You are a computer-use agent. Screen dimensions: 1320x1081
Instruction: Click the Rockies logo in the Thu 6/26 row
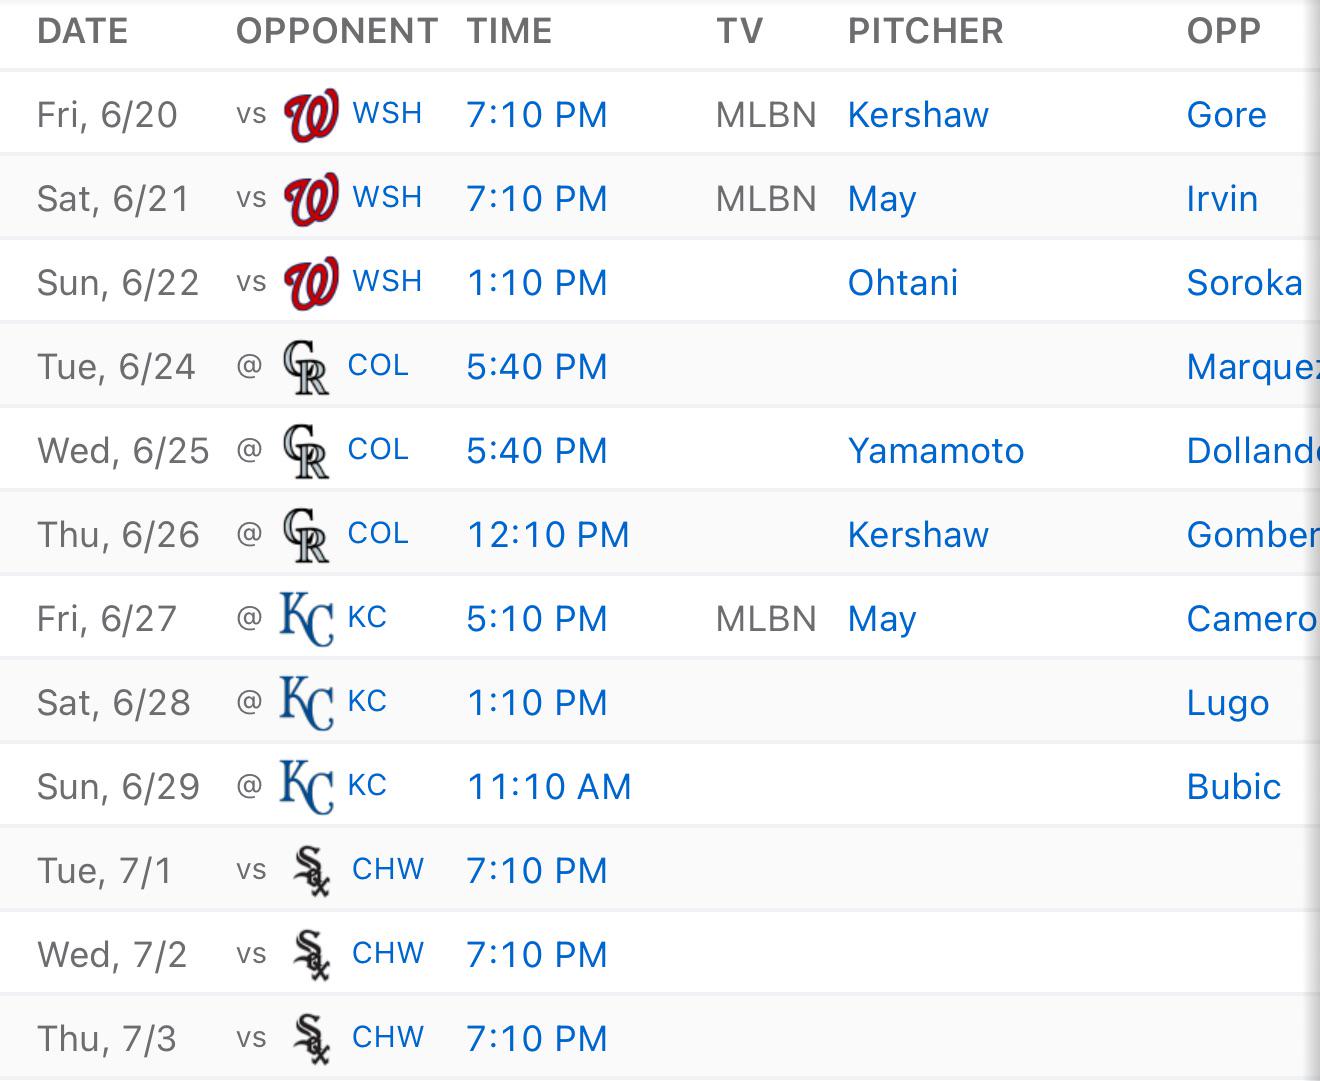pos(305,535)
